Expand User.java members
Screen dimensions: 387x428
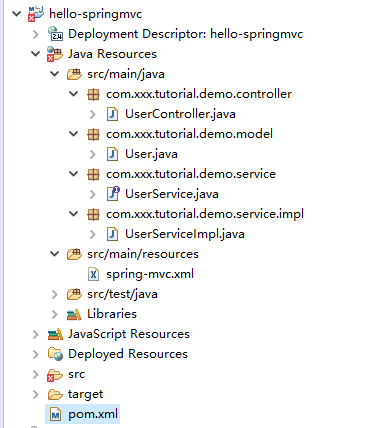point(93,154)
